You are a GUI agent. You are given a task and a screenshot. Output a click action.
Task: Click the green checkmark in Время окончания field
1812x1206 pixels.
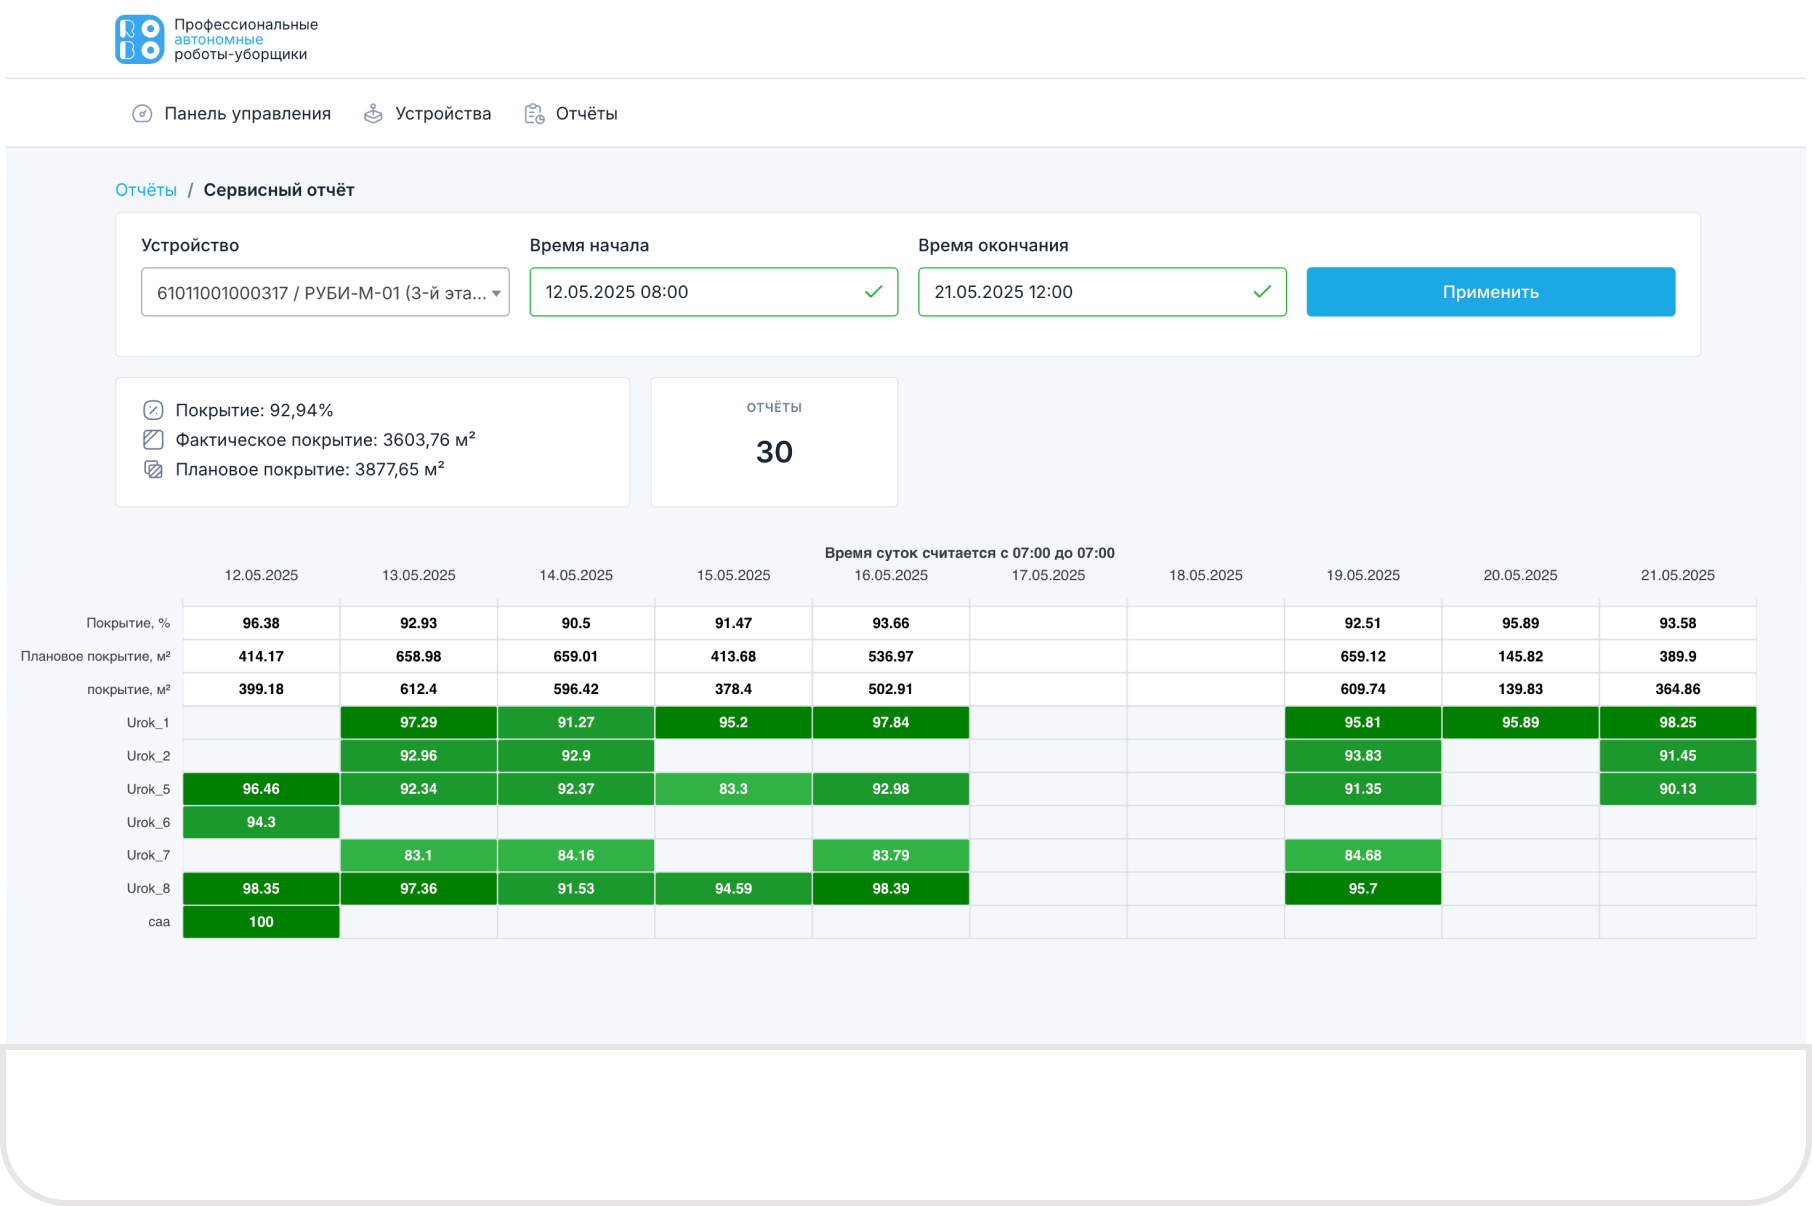click(1262, 292)
